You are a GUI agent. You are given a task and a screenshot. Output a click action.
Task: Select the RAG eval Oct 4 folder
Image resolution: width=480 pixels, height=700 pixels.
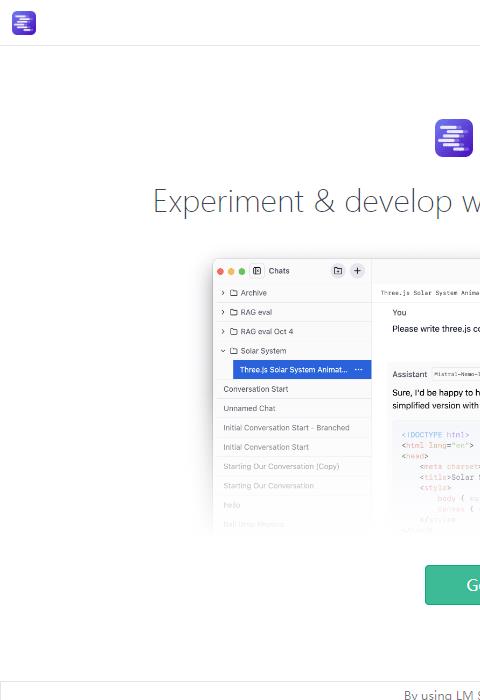pos(294,331)
